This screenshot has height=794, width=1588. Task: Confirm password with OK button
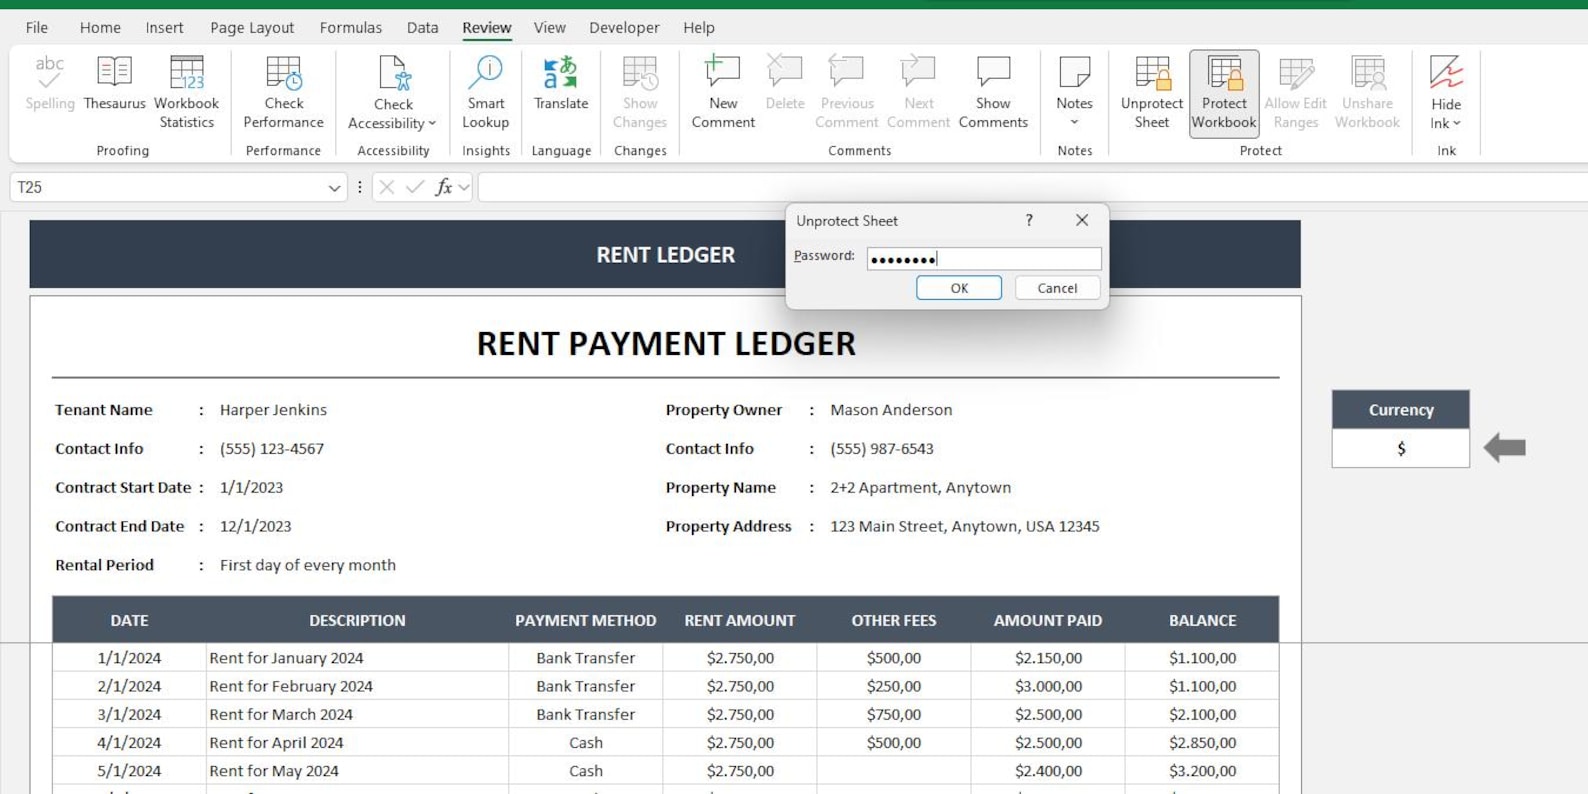pos(959,288)
